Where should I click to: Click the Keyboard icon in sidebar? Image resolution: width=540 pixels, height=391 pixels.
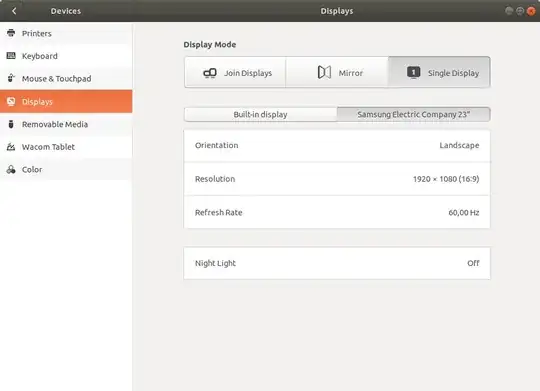tap(11, 55)
